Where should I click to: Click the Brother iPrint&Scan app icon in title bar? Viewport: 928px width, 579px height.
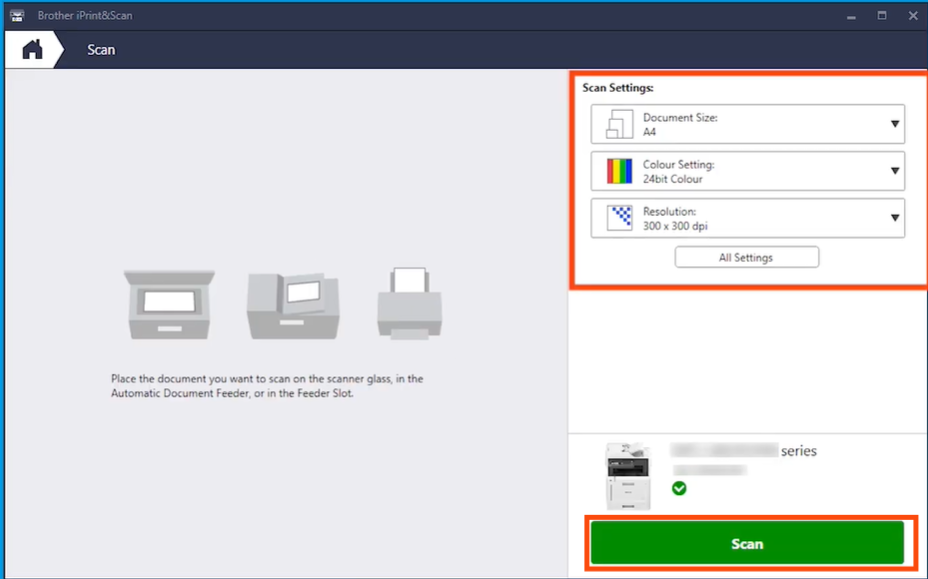17,15
